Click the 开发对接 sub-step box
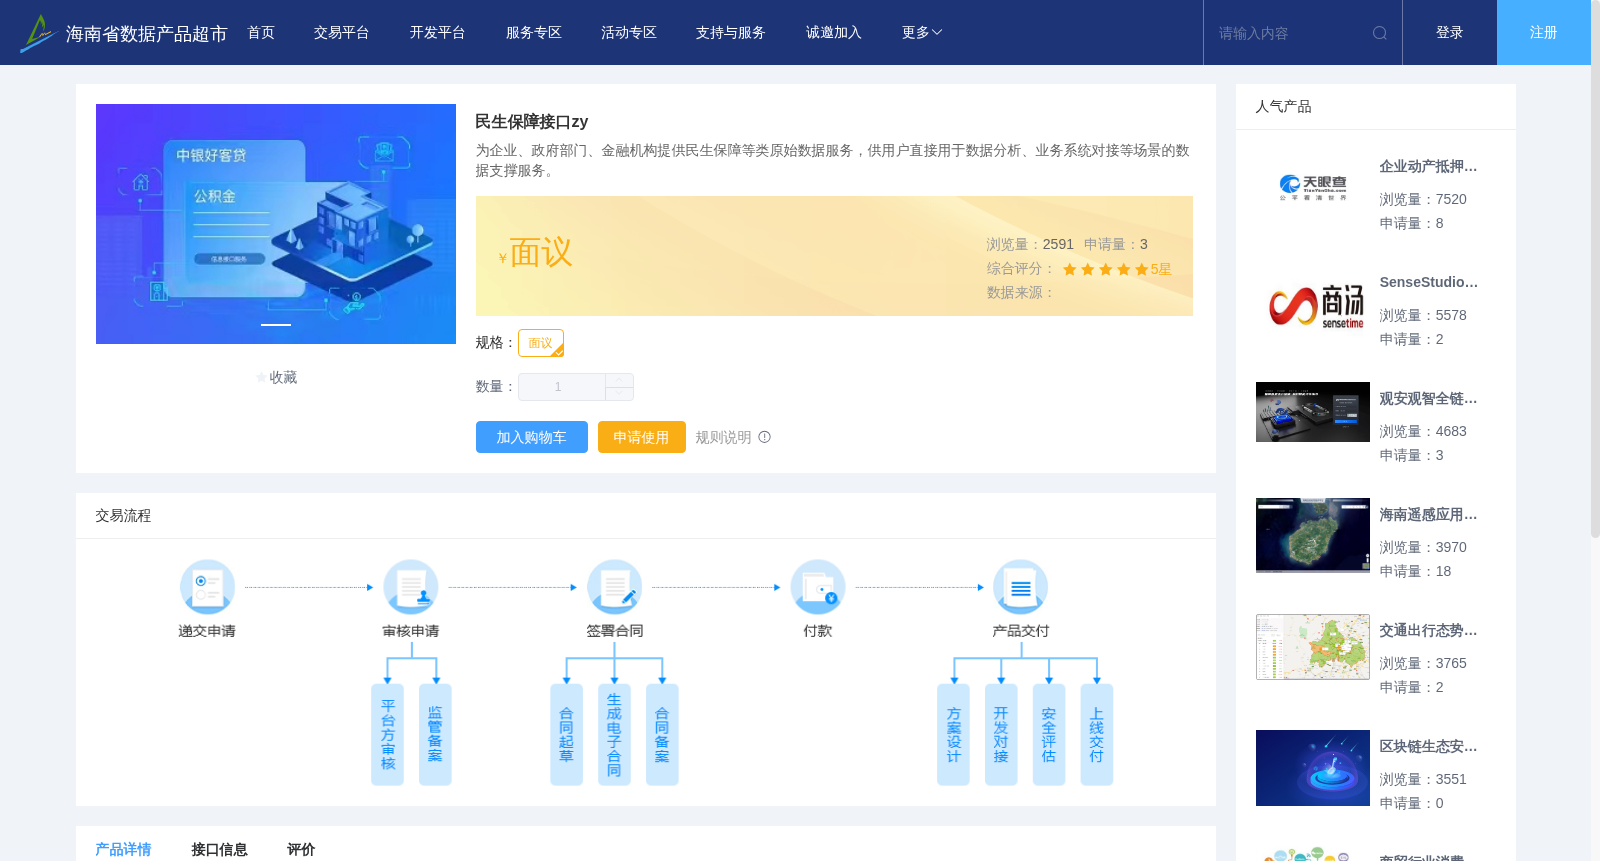Screen dimensions: 1600x861 tap(1001, 735)
